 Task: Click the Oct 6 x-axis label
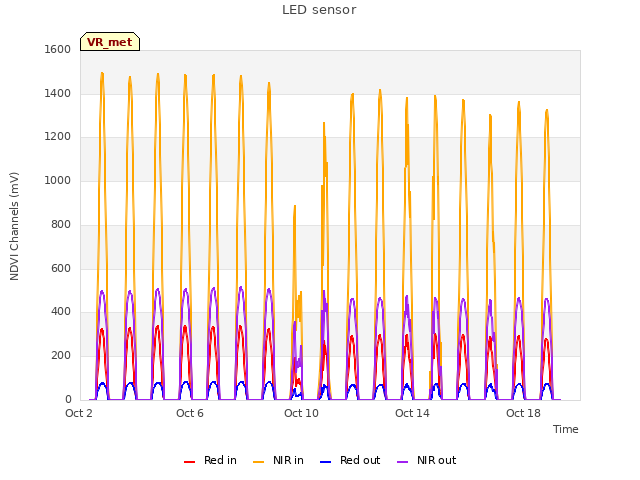pyautogui.click(x=190, y=413)
